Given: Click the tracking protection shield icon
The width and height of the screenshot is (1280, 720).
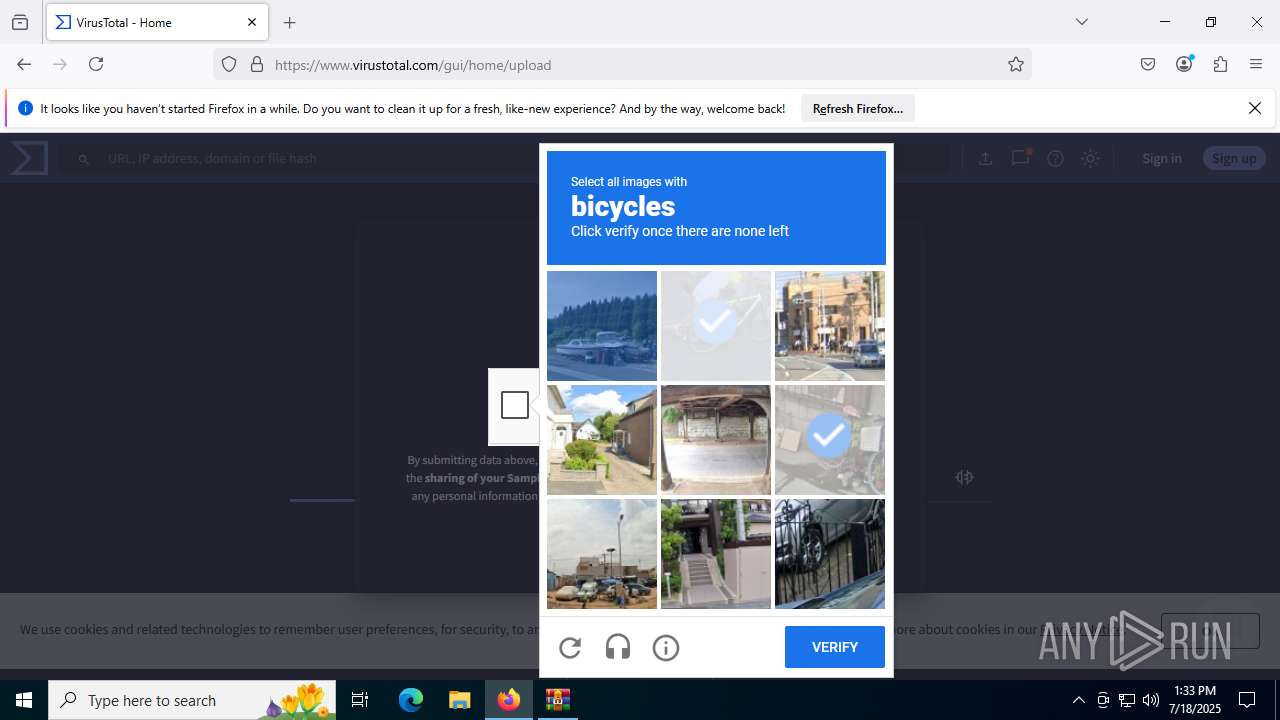Looking at the screenshot, I should coord(229,64).
